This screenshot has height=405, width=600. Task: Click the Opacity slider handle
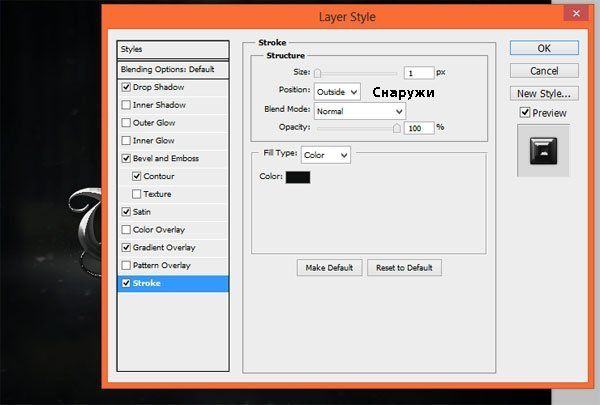coord(397,128)
